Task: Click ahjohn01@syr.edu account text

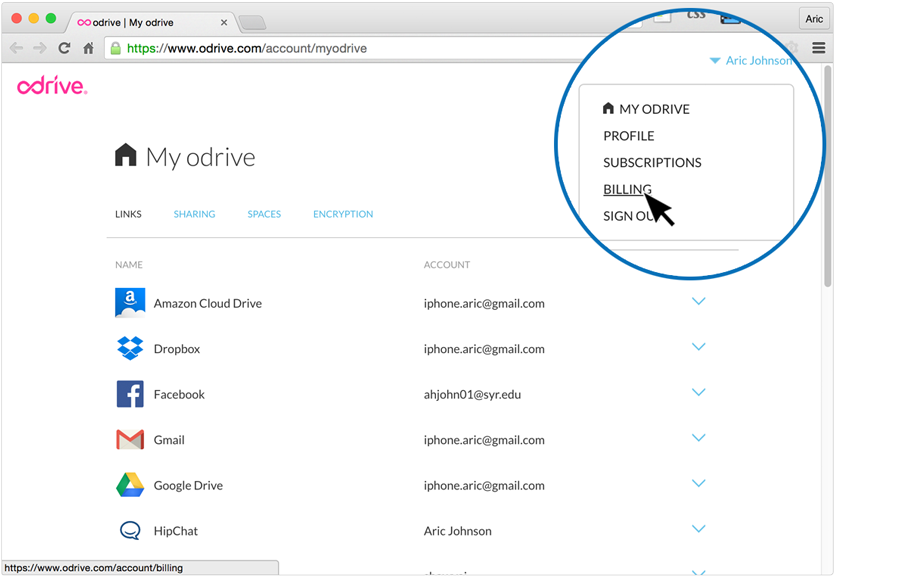Action: click(x=472, y=394)
